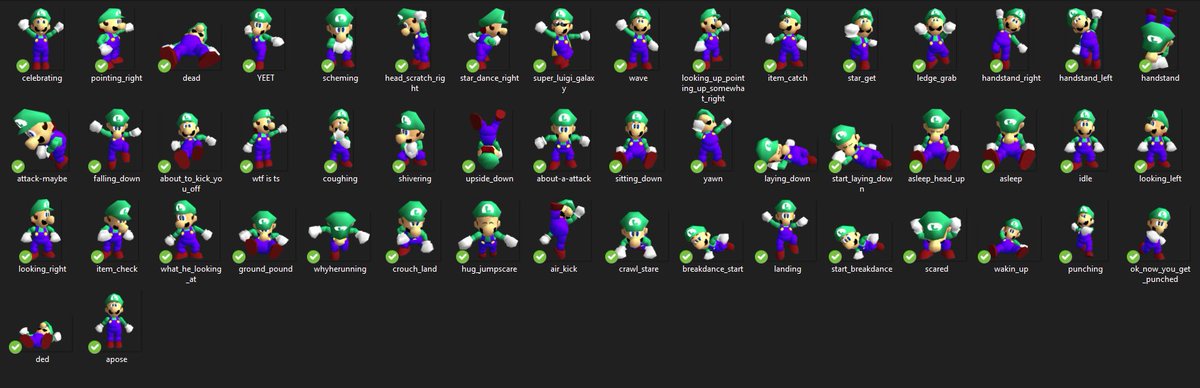This screenshot has width=1200, height=388.
Task: Click the handstand_right file thumbnail
Action: pyautogui.click(x=1011, y=39)
